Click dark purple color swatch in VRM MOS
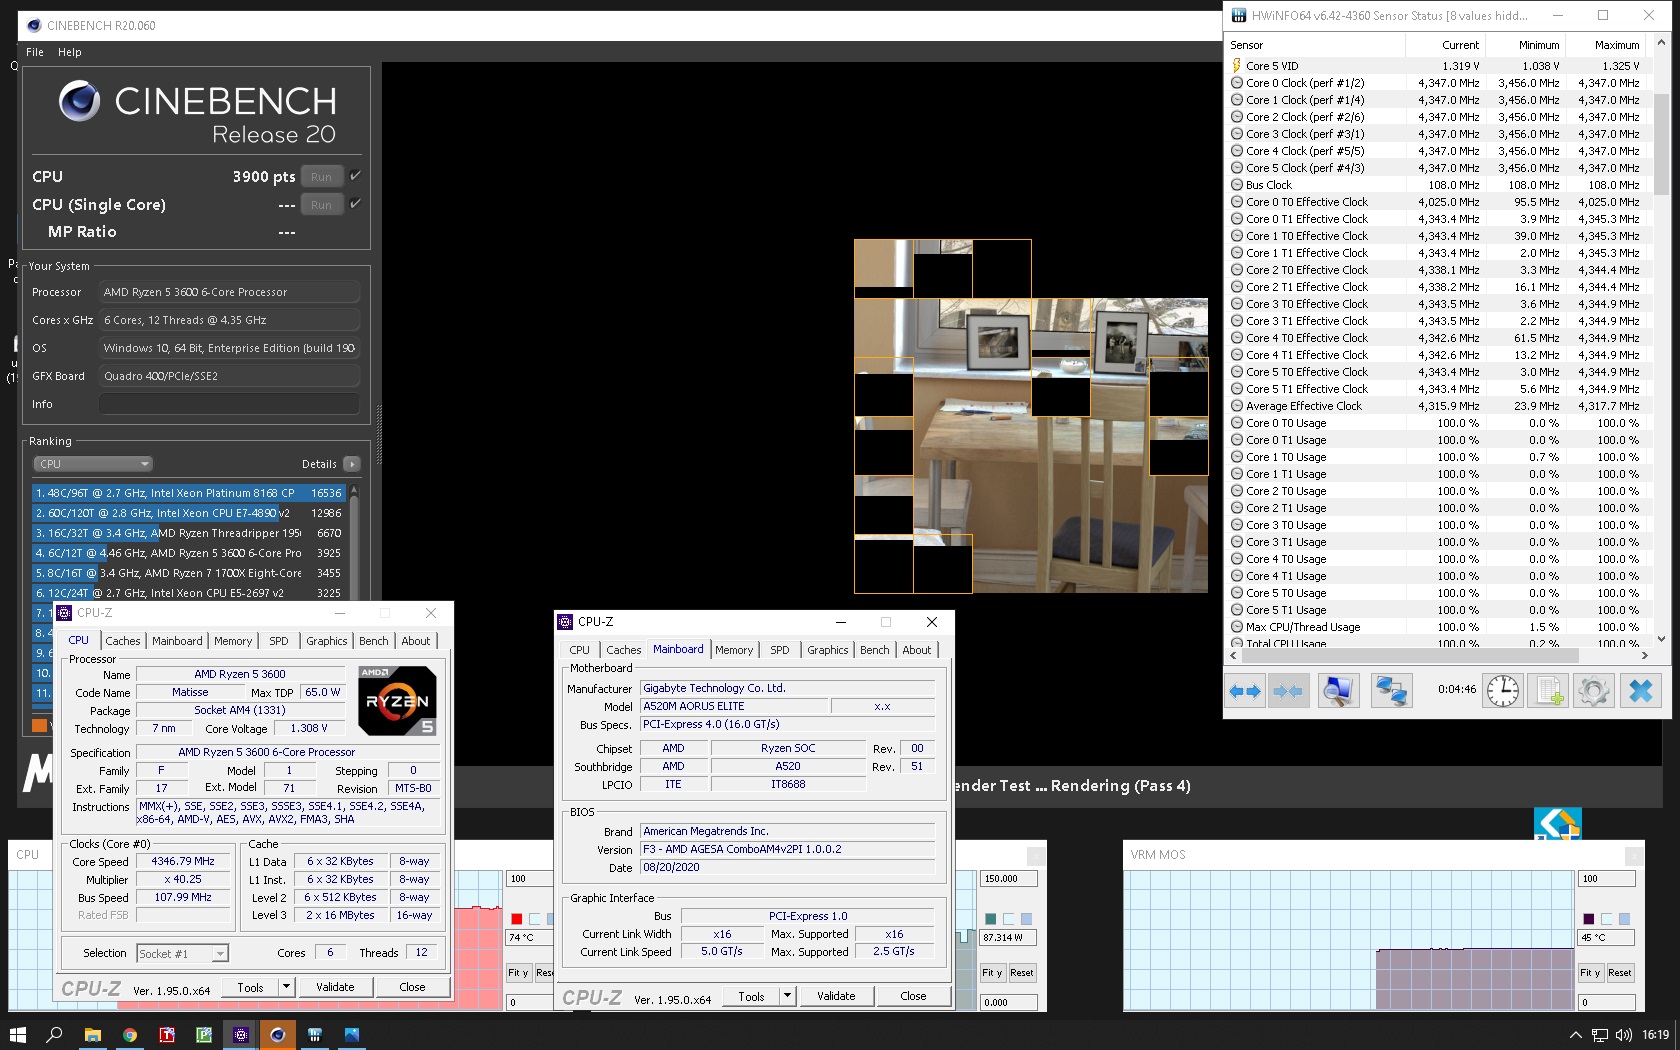The height and width of the screenshot is (1050, 1680). click(1589, 919)
